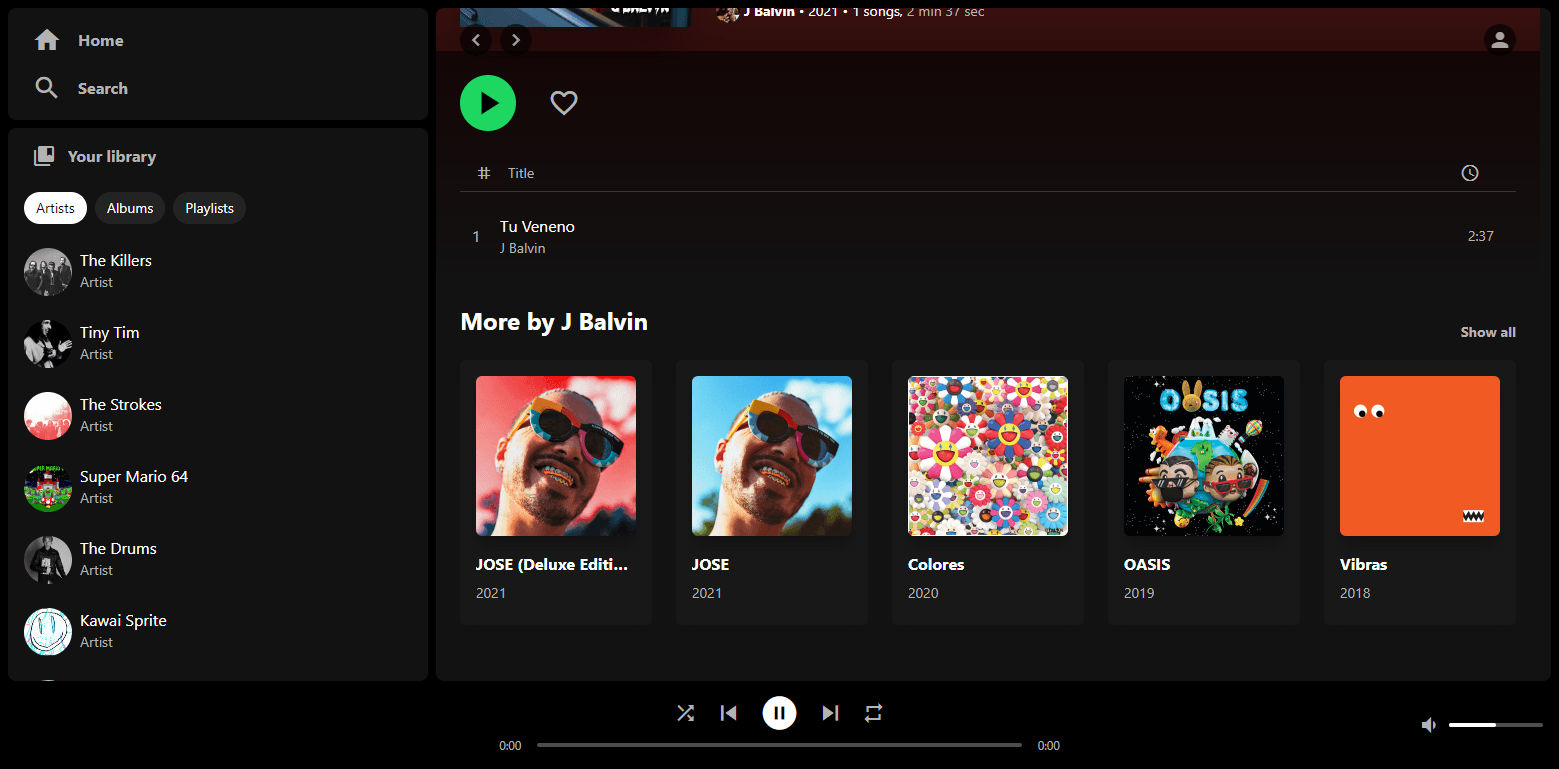Click The Killers avatar image

click(x=48, y=272)
